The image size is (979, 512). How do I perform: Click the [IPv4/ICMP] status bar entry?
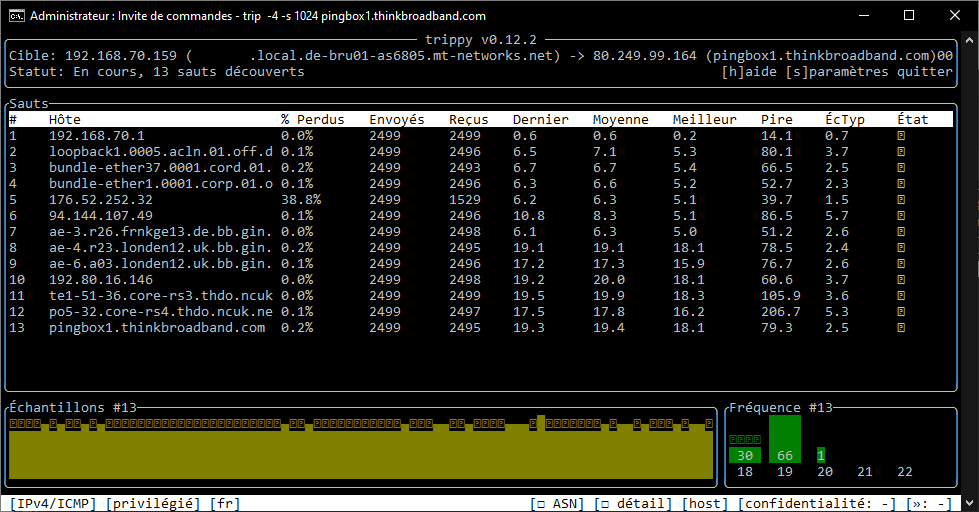(53, 503)
